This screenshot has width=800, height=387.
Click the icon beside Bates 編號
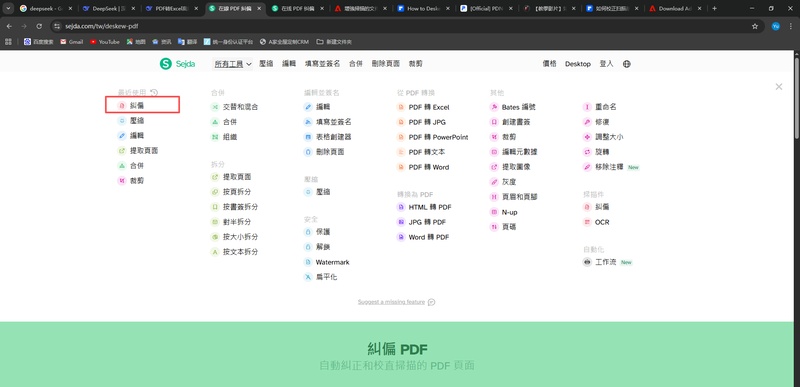pos(494,107)
